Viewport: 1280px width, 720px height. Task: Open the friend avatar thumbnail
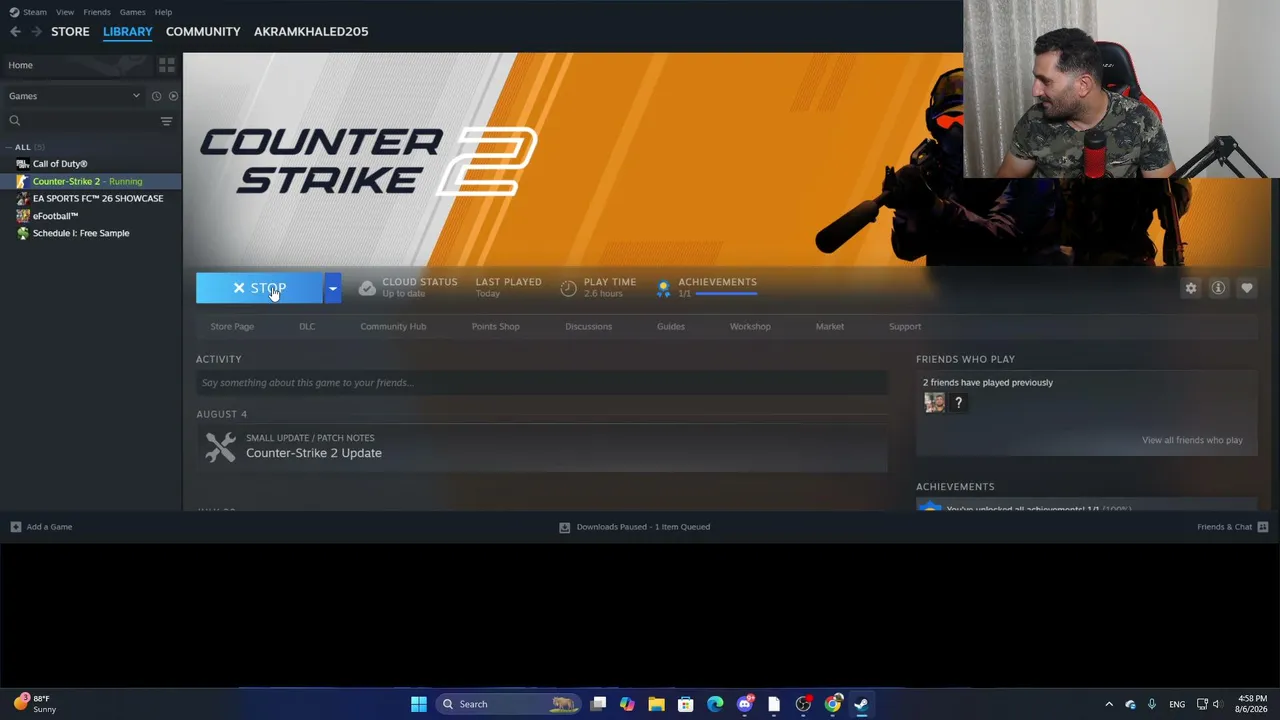pyautogui.click(x=934, y=403)
